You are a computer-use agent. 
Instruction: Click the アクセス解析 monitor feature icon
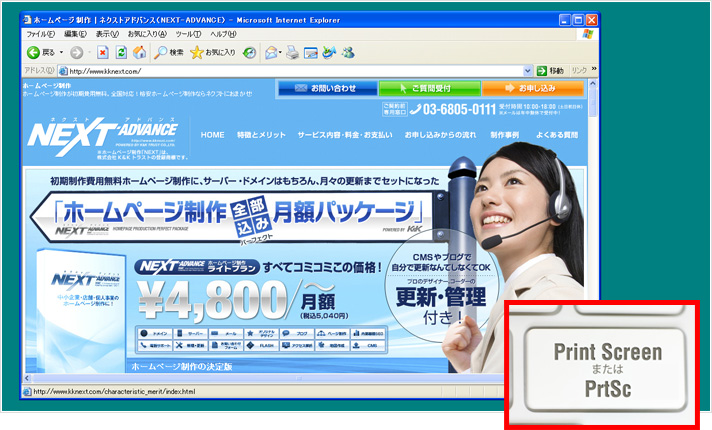(x=286, y=346)
